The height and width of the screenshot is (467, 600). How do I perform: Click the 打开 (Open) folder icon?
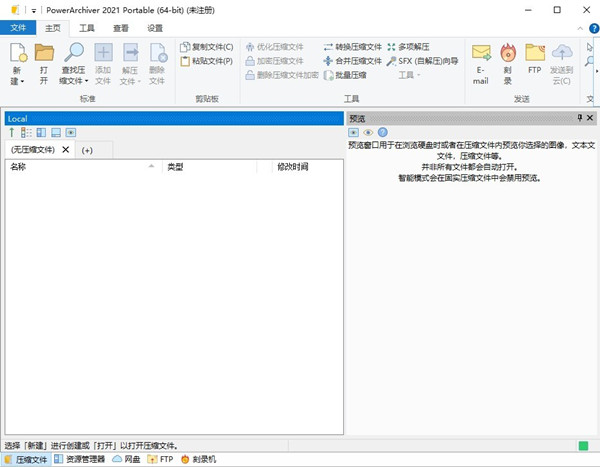click(44, 55)
